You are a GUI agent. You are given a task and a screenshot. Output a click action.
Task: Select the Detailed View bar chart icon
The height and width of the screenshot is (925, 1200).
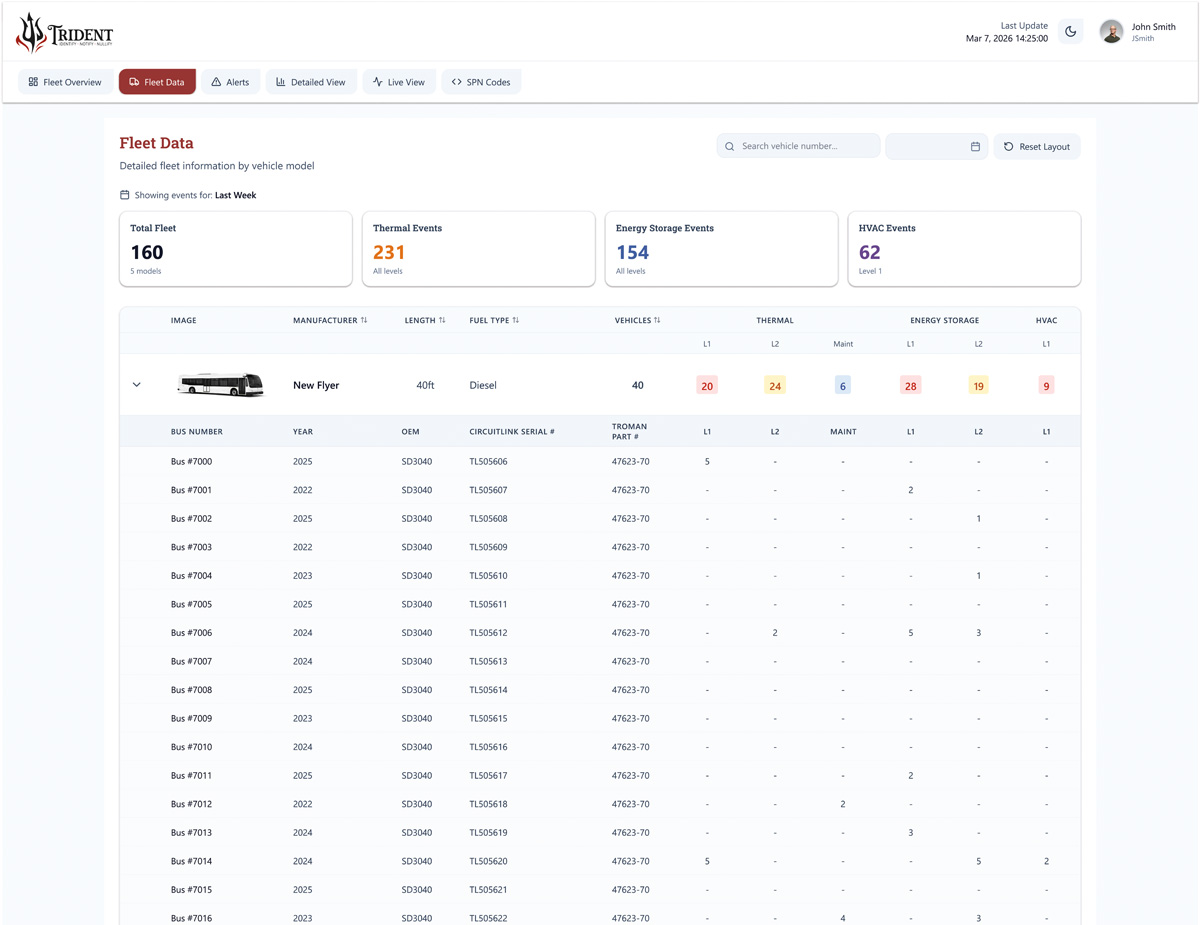click(282, 82)
